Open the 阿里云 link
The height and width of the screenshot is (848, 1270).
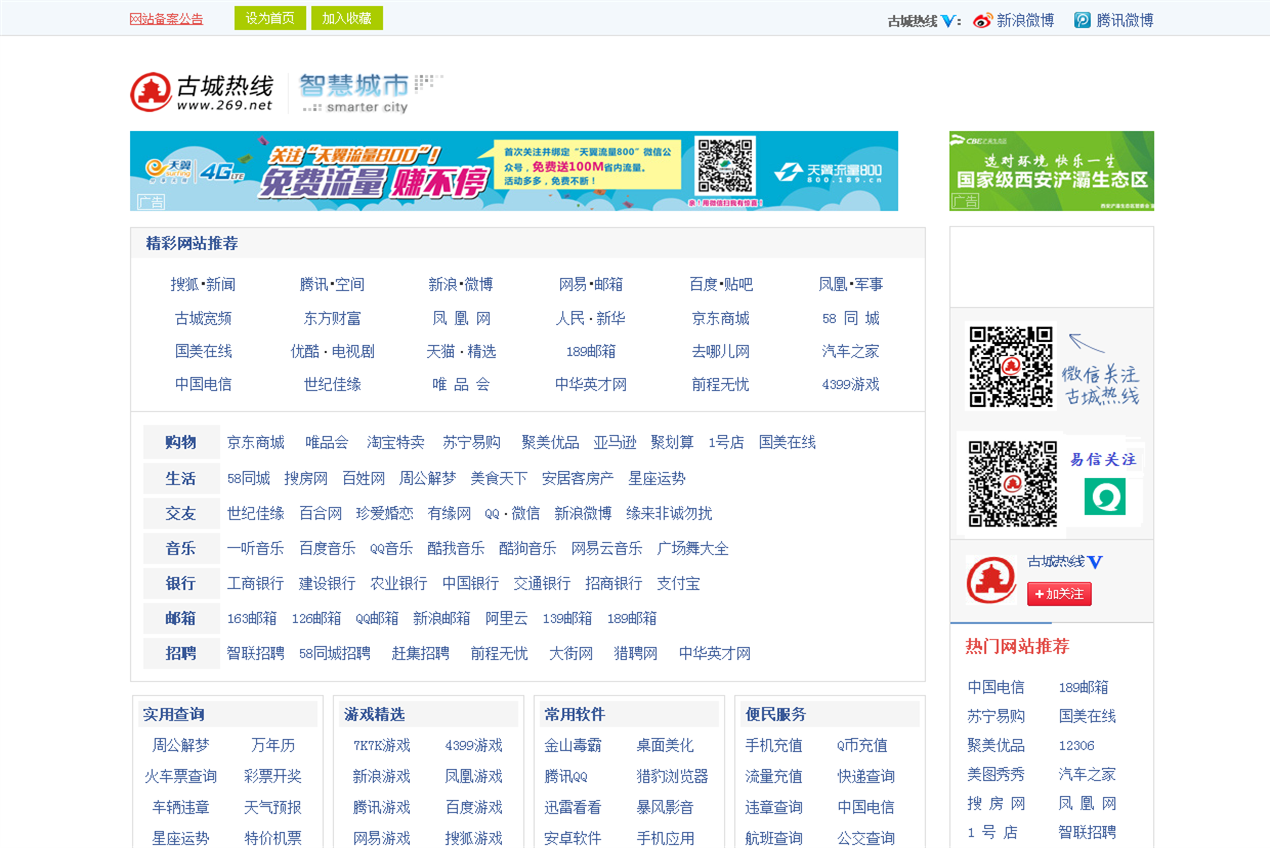point(507,619)
